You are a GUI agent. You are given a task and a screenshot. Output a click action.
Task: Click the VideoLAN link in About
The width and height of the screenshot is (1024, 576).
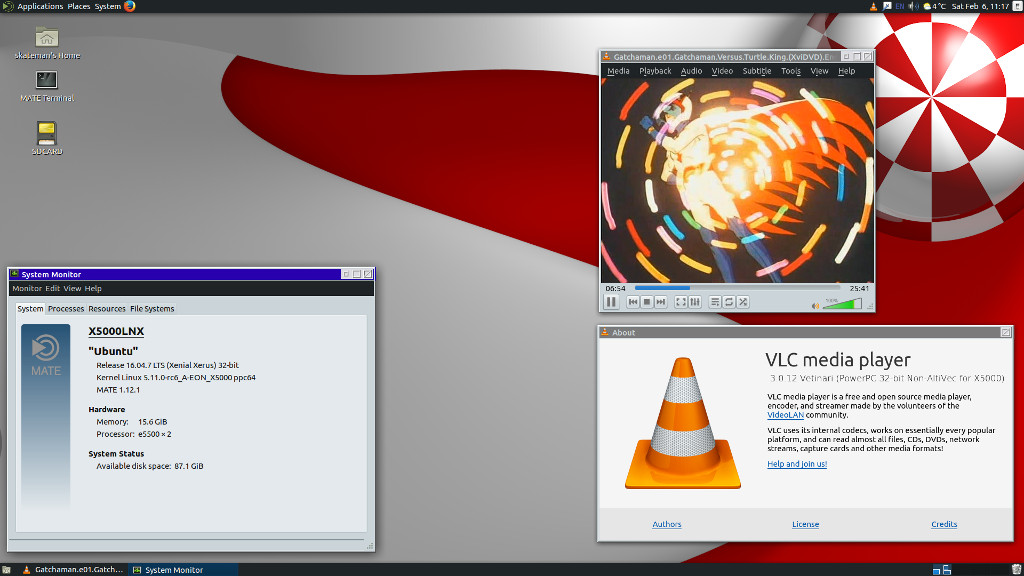click(785, 415)
